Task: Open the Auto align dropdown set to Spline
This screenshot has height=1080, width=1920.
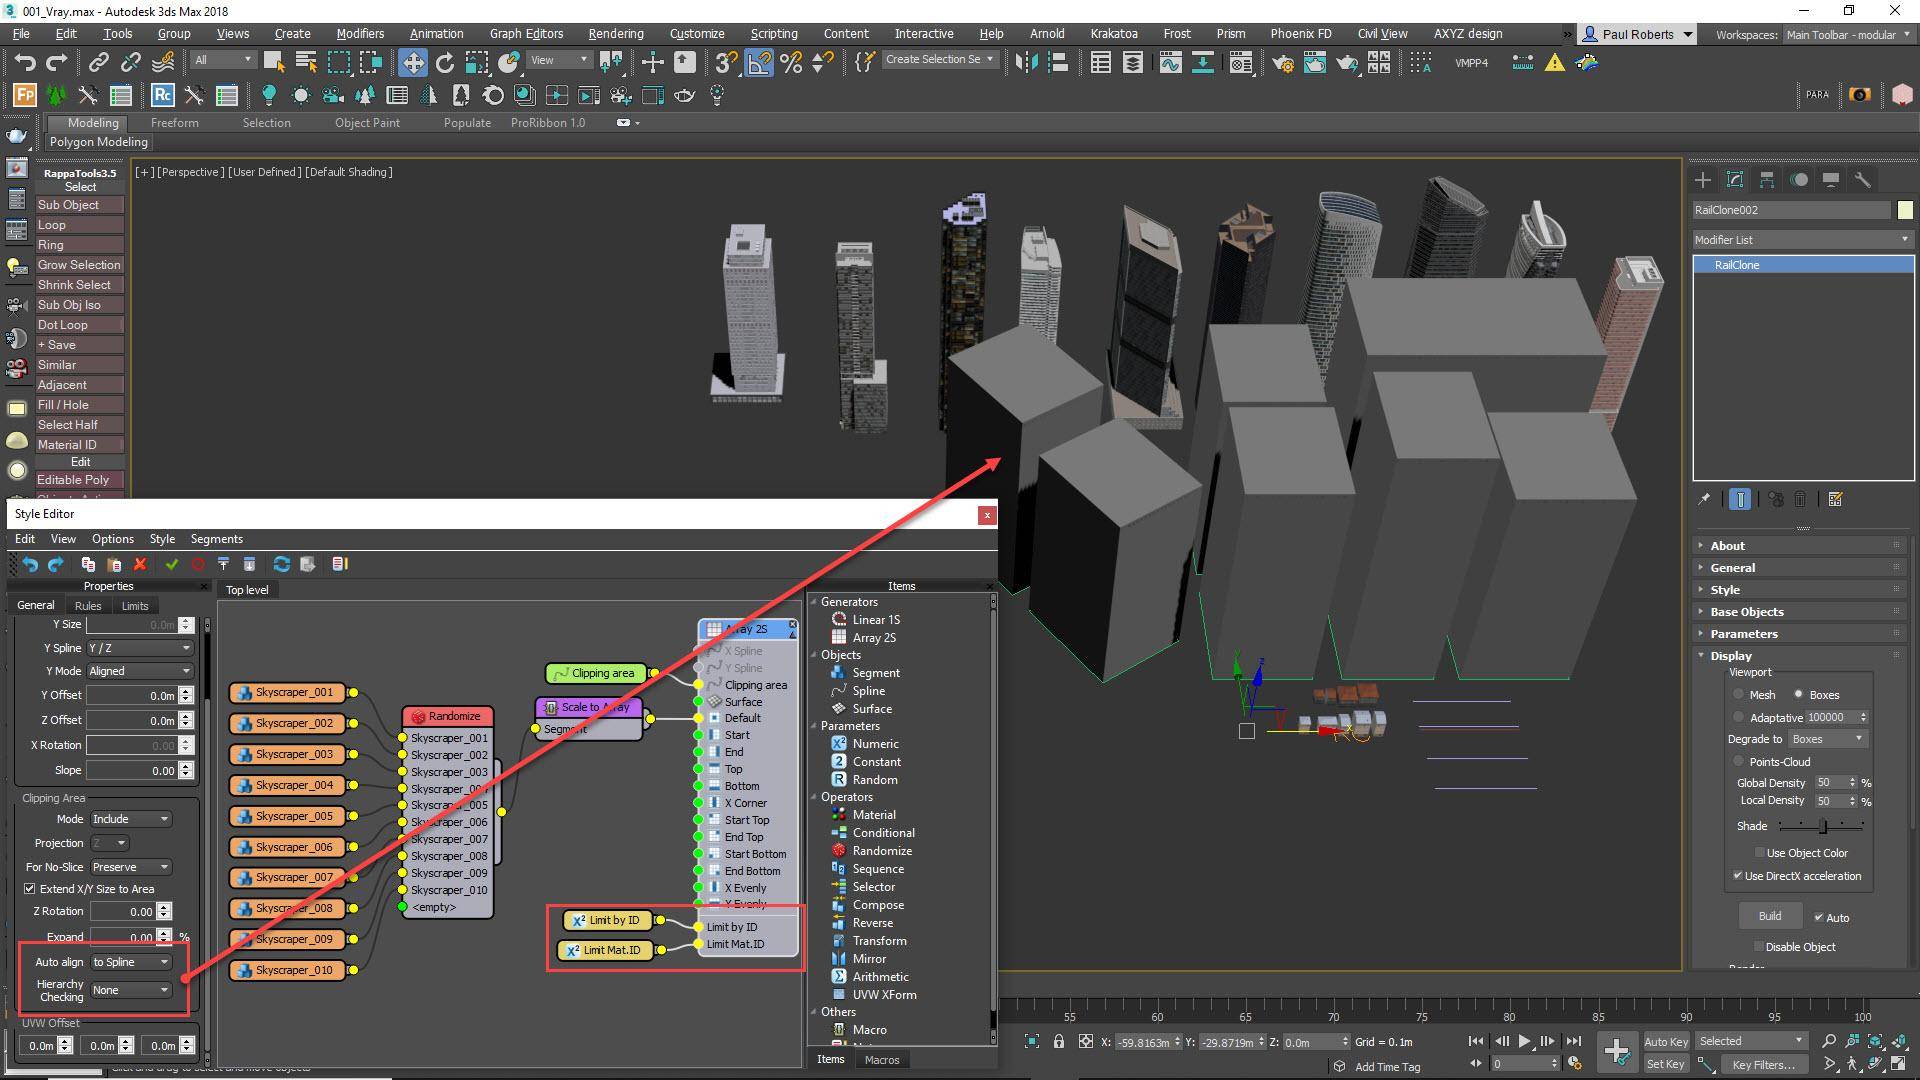Action: point(130,962)
